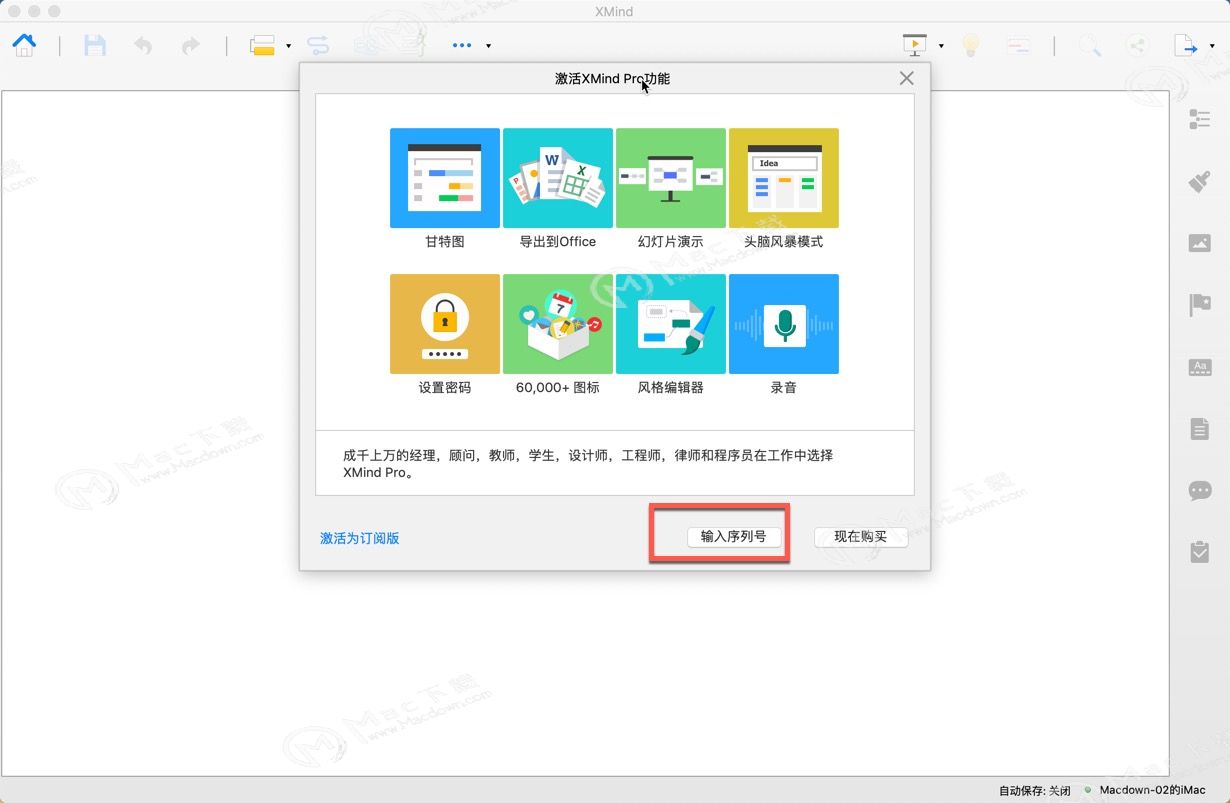Open the comments bubble sidebar icon
Screen dimensions: 1230x803
(x=1200, y=490)
